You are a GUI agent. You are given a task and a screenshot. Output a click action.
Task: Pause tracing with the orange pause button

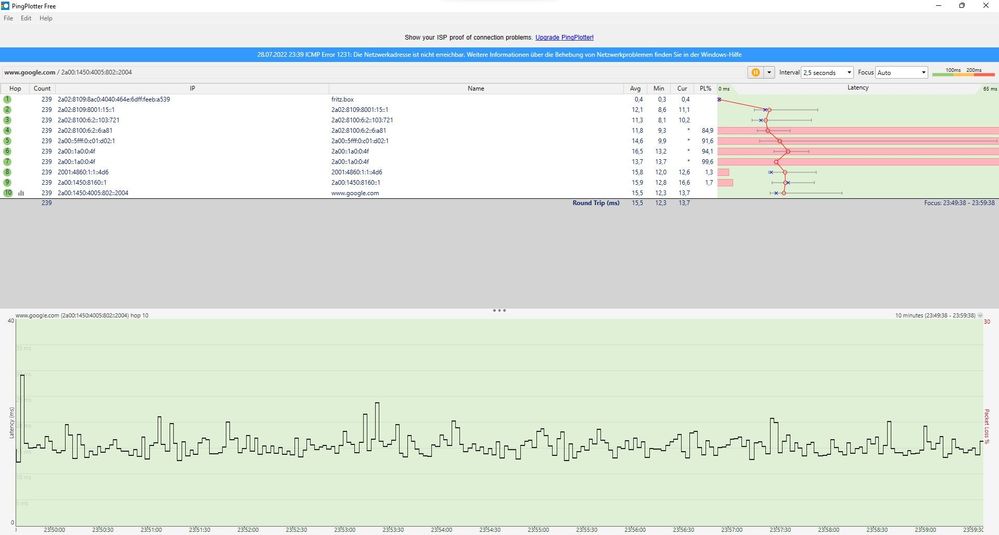755,73
